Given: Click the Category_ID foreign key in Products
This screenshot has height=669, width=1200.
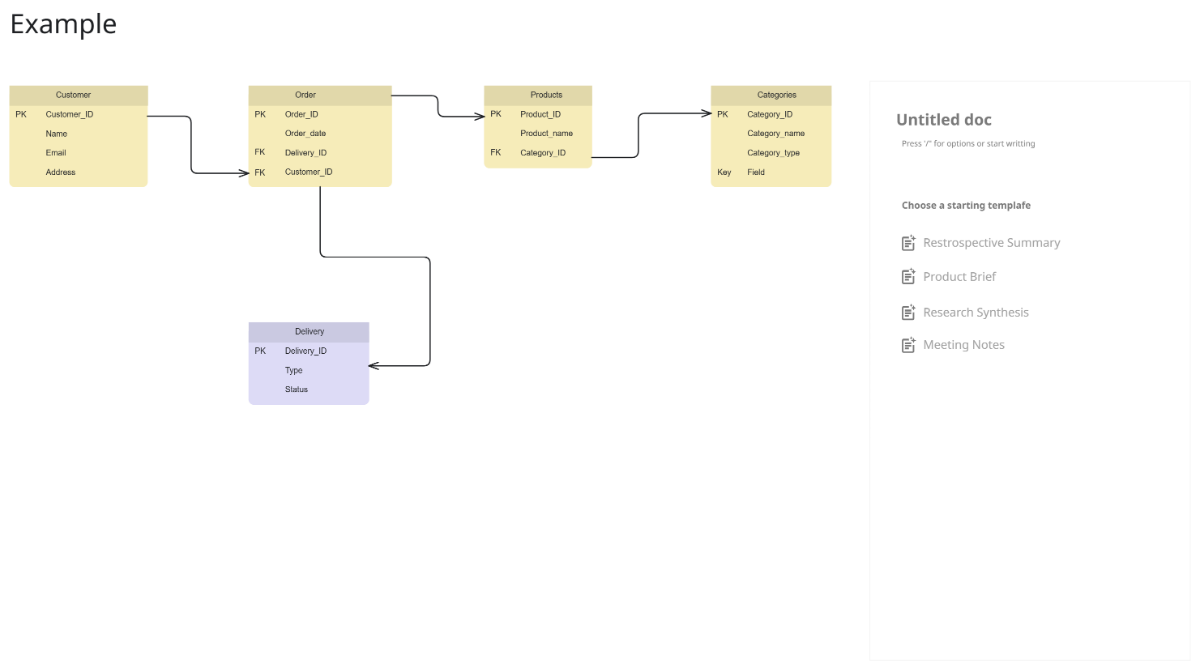Looking at the screenshot, I should (544, 152).
